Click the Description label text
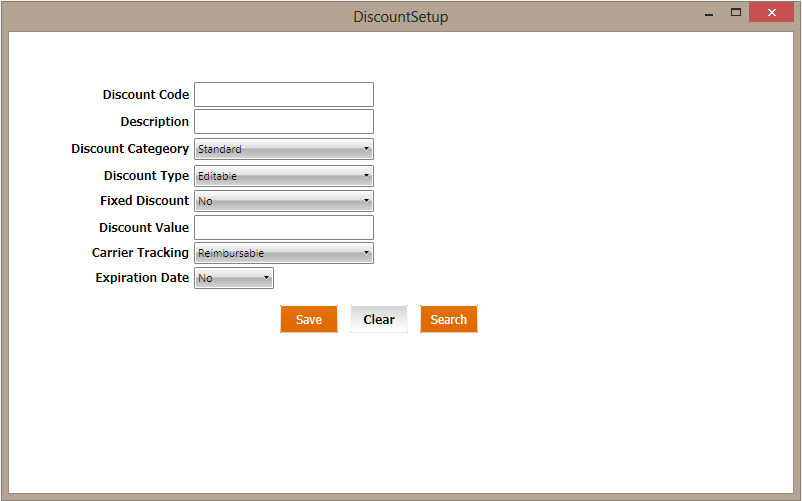802x501 pixels. [x=154, y=122]
